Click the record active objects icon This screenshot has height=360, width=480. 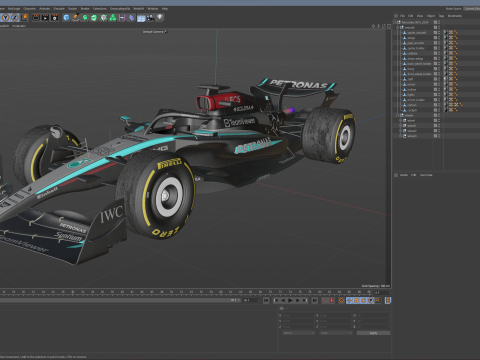click(325, 300)
